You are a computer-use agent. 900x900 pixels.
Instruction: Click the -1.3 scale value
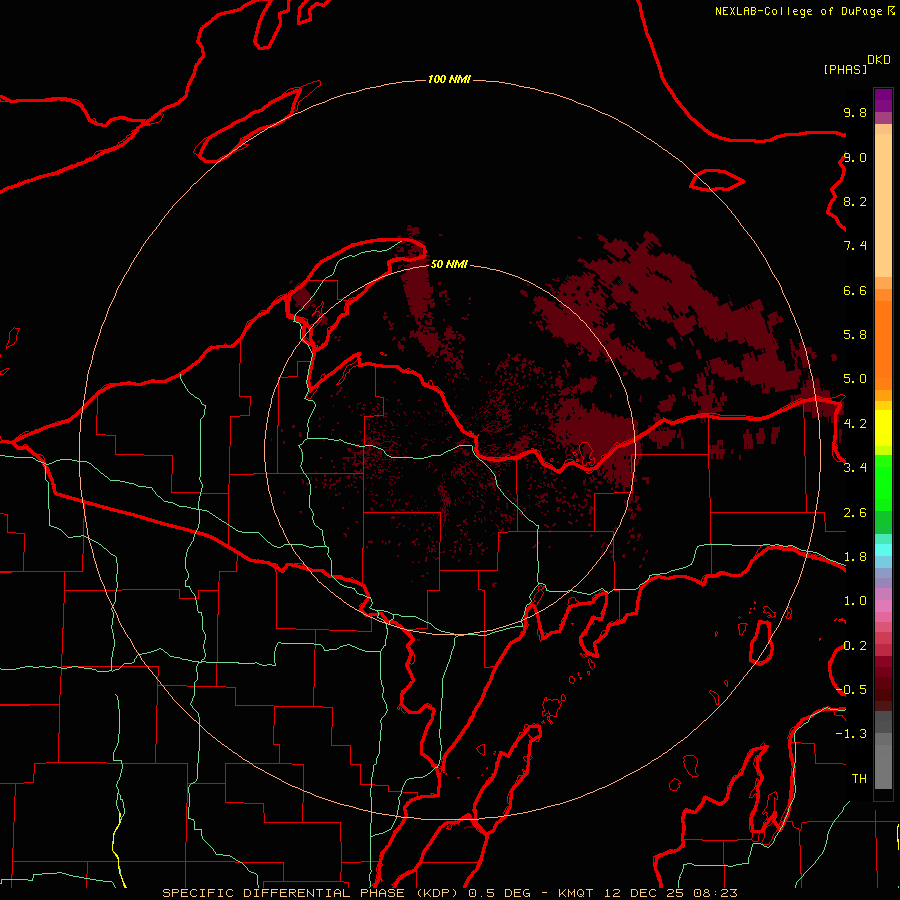[x=852, y=734]
